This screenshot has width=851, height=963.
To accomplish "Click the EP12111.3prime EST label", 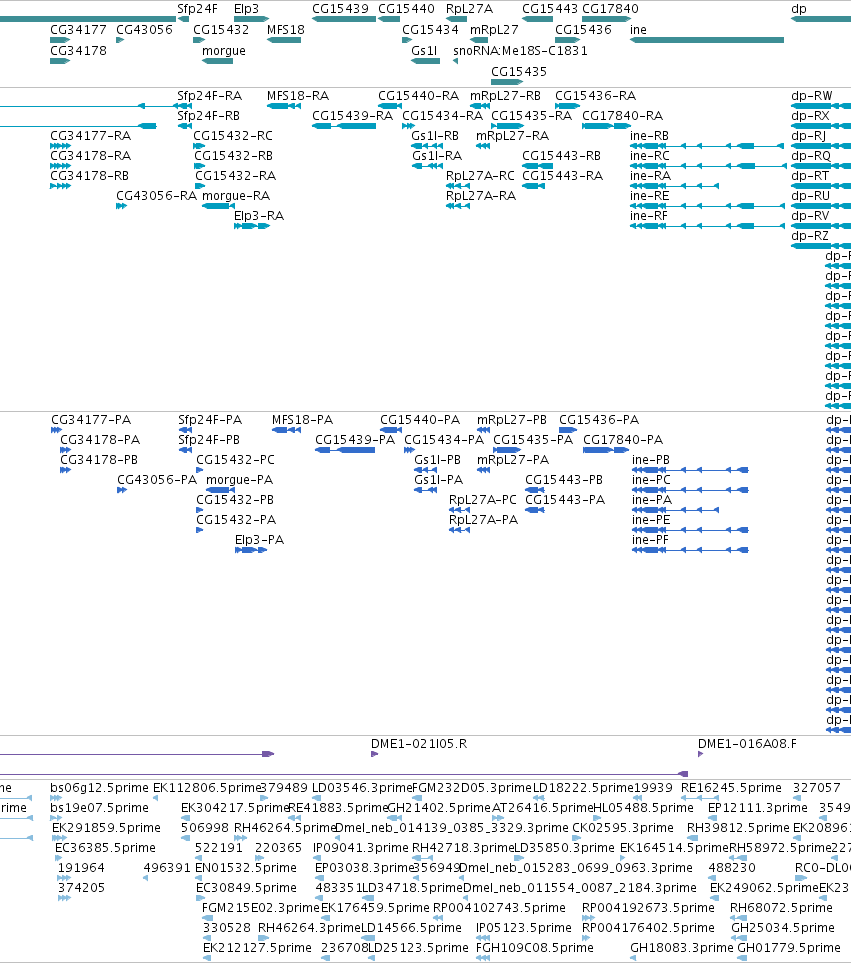I will pyautogui.click(x=758, y=808).
